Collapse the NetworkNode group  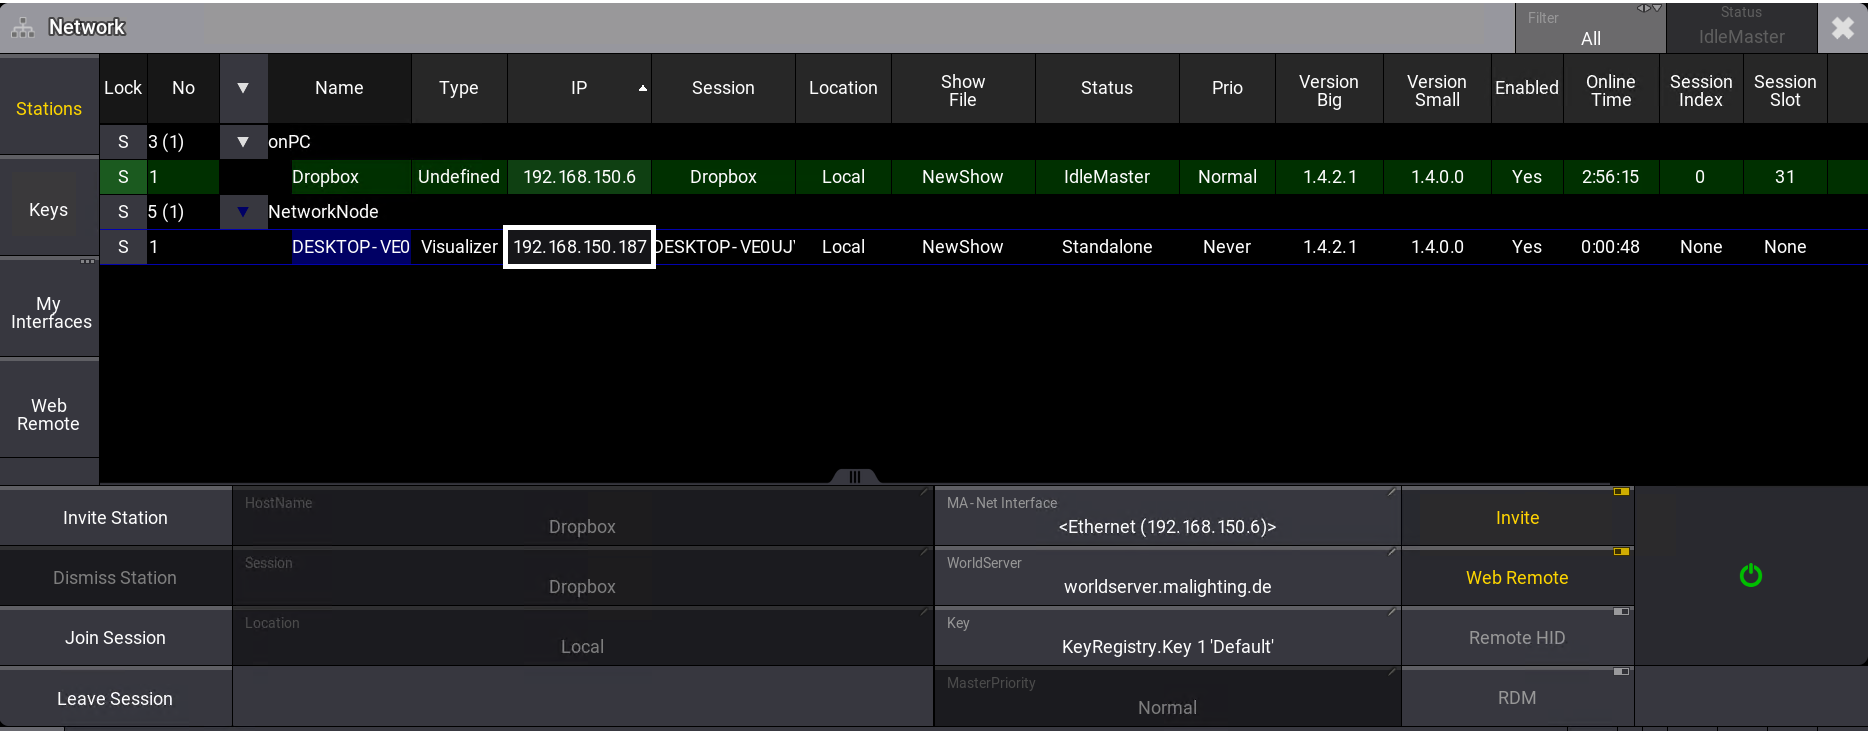243,212
